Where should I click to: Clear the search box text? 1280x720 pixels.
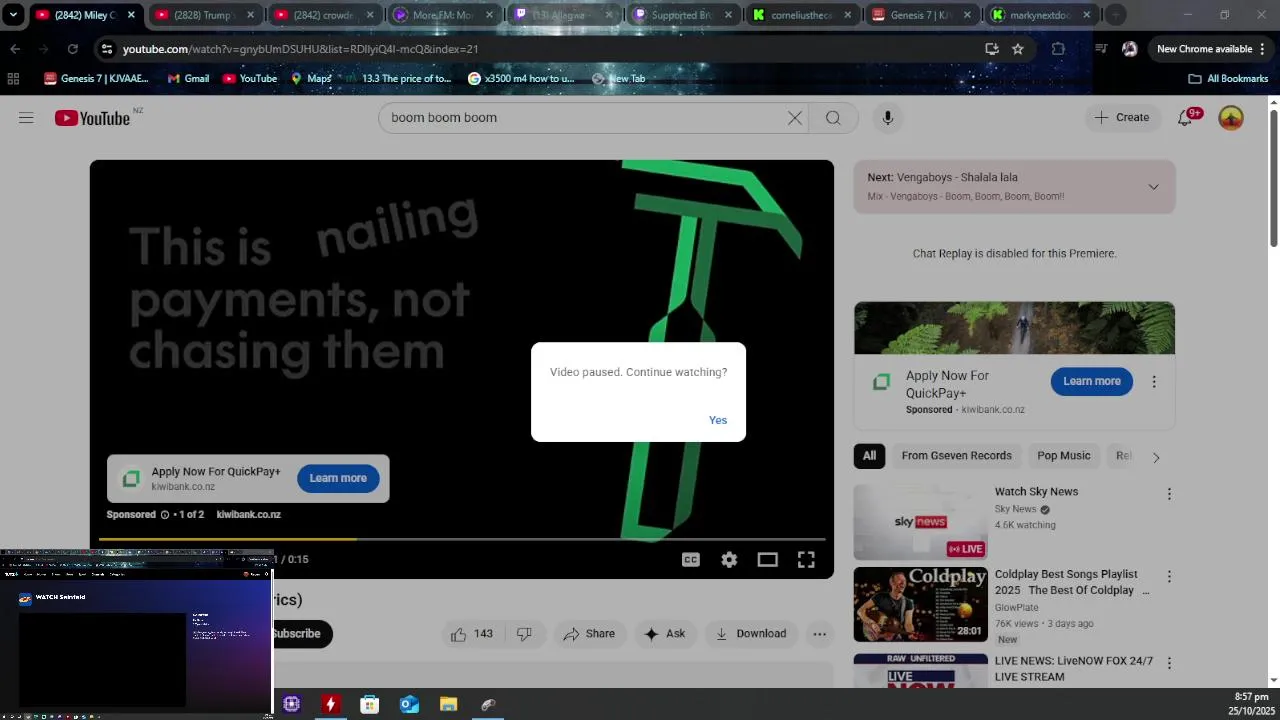coord(795,118)
